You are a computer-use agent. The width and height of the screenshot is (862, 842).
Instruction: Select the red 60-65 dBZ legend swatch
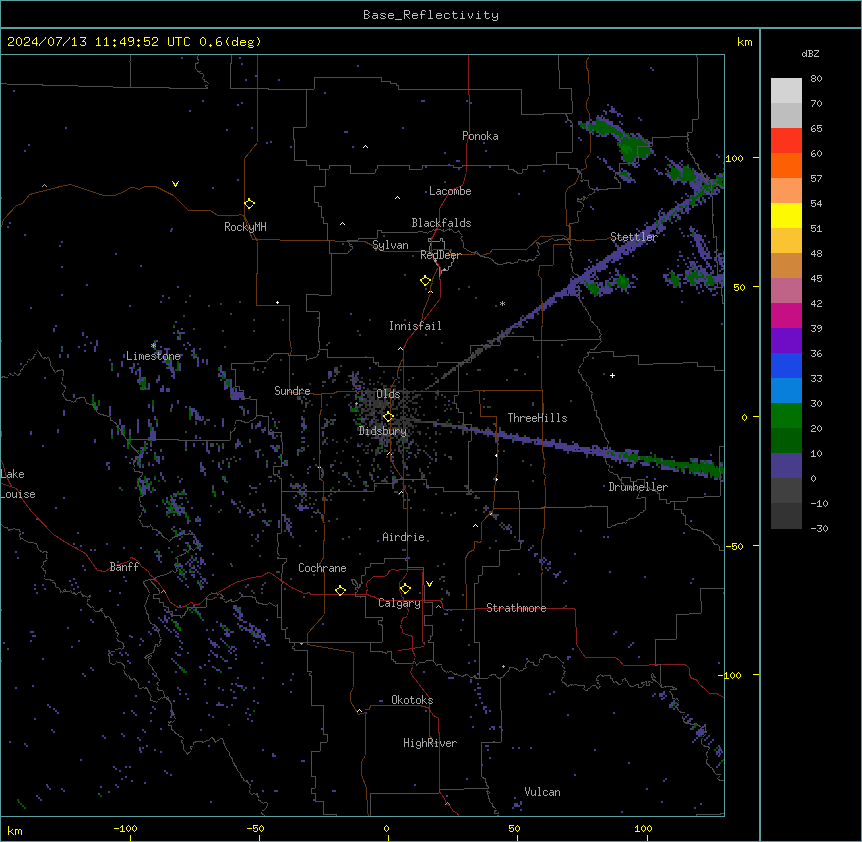[x=786, y=140]
